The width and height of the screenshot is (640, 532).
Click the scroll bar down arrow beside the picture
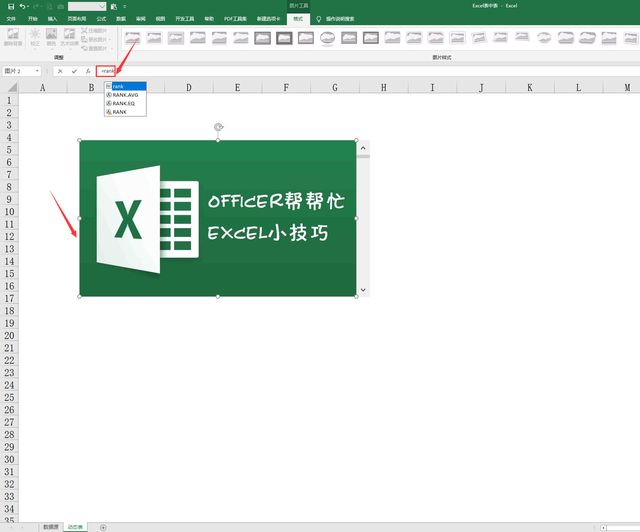pyautogui.click(x=363, y=290)
